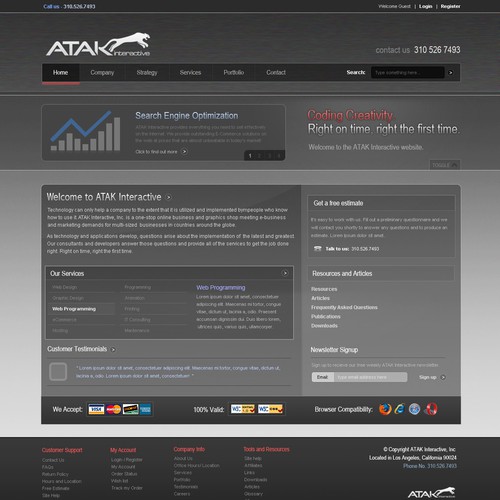Viewport: 500px width, 500px height.
Task: Open the Strategy nav tab
Action: pyautogui.click(x=147, y=72)
